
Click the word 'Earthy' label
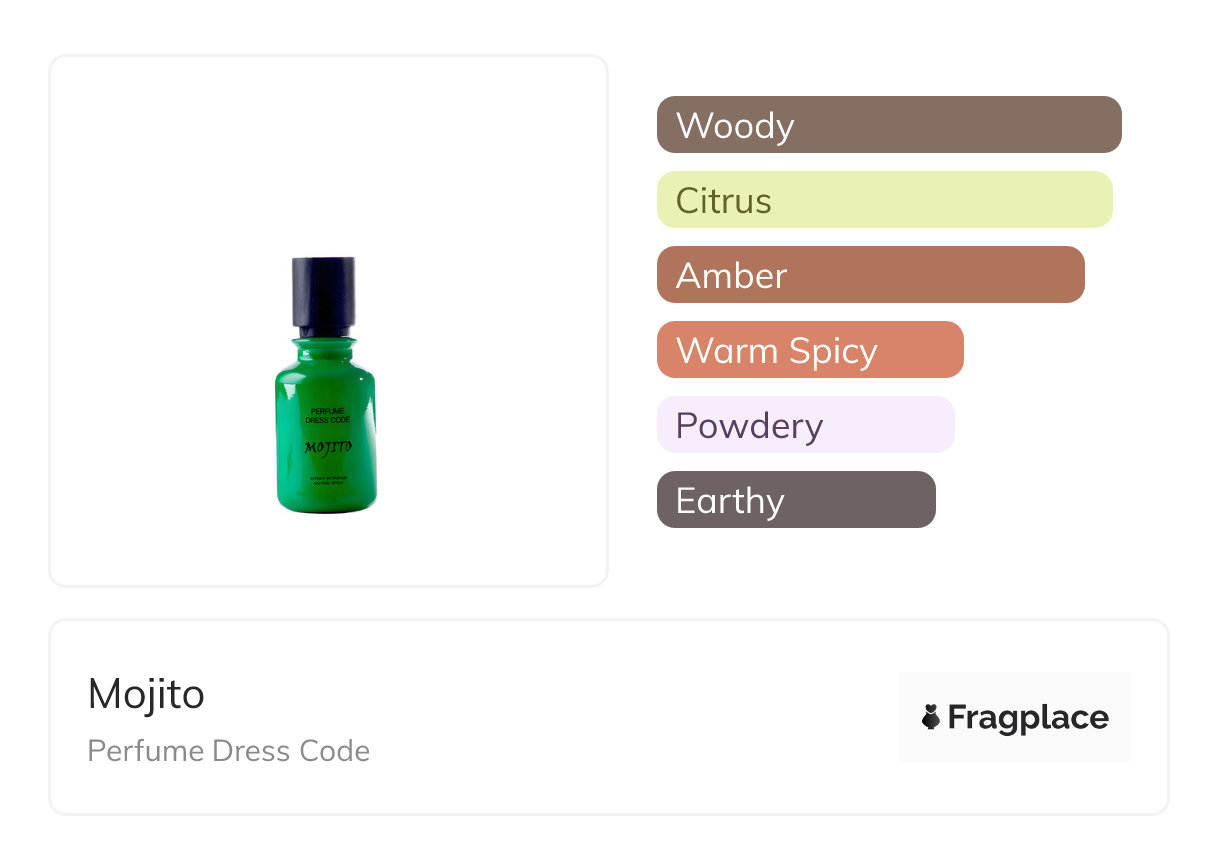[730, 501]
